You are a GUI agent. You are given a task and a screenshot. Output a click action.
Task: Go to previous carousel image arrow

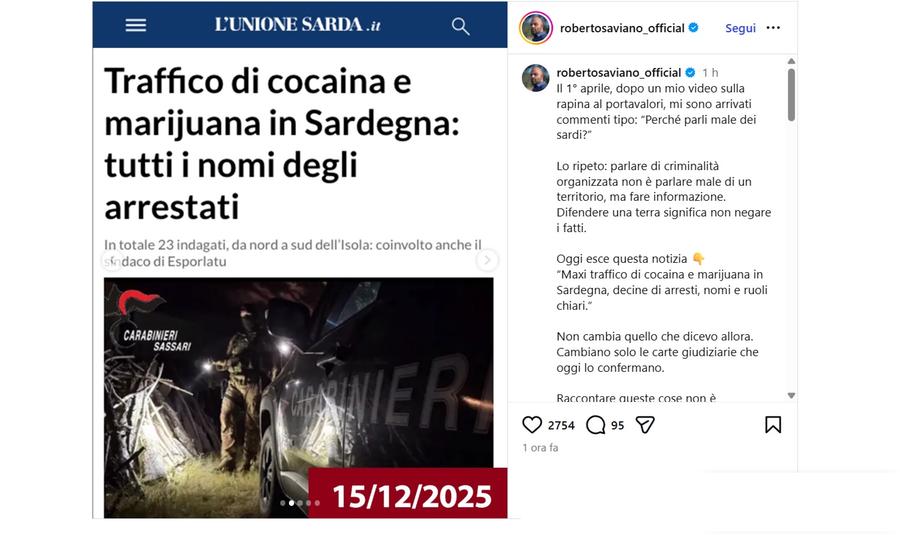tap(112, 260)
